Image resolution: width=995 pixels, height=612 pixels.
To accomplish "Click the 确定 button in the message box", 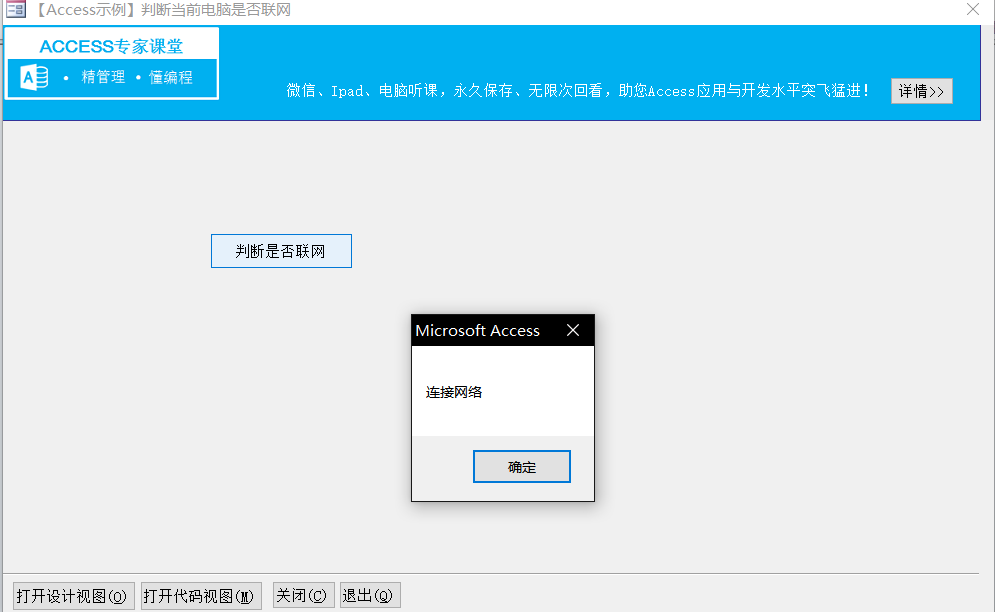I will pyautogui.click(x=522, y=467).
